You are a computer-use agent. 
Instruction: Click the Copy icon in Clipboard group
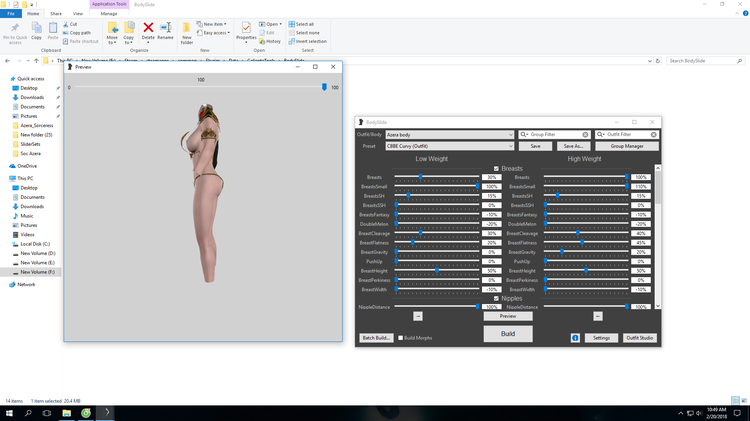point(36,28)
